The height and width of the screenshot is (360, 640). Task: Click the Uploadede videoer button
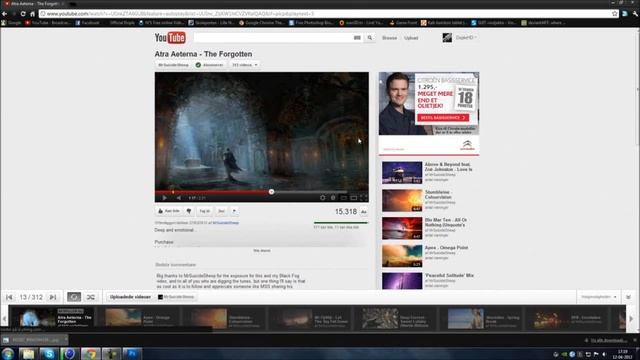(130, 297)
